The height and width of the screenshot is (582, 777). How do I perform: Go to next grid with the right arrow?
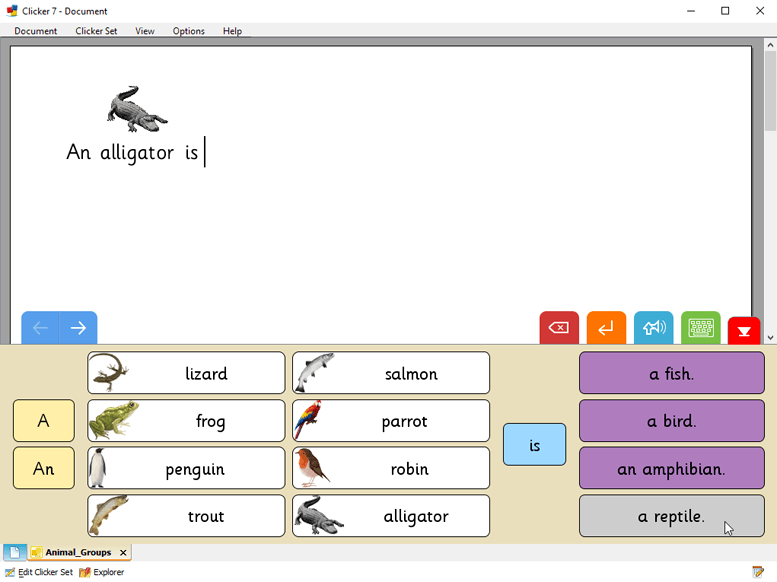click(78, 328)
